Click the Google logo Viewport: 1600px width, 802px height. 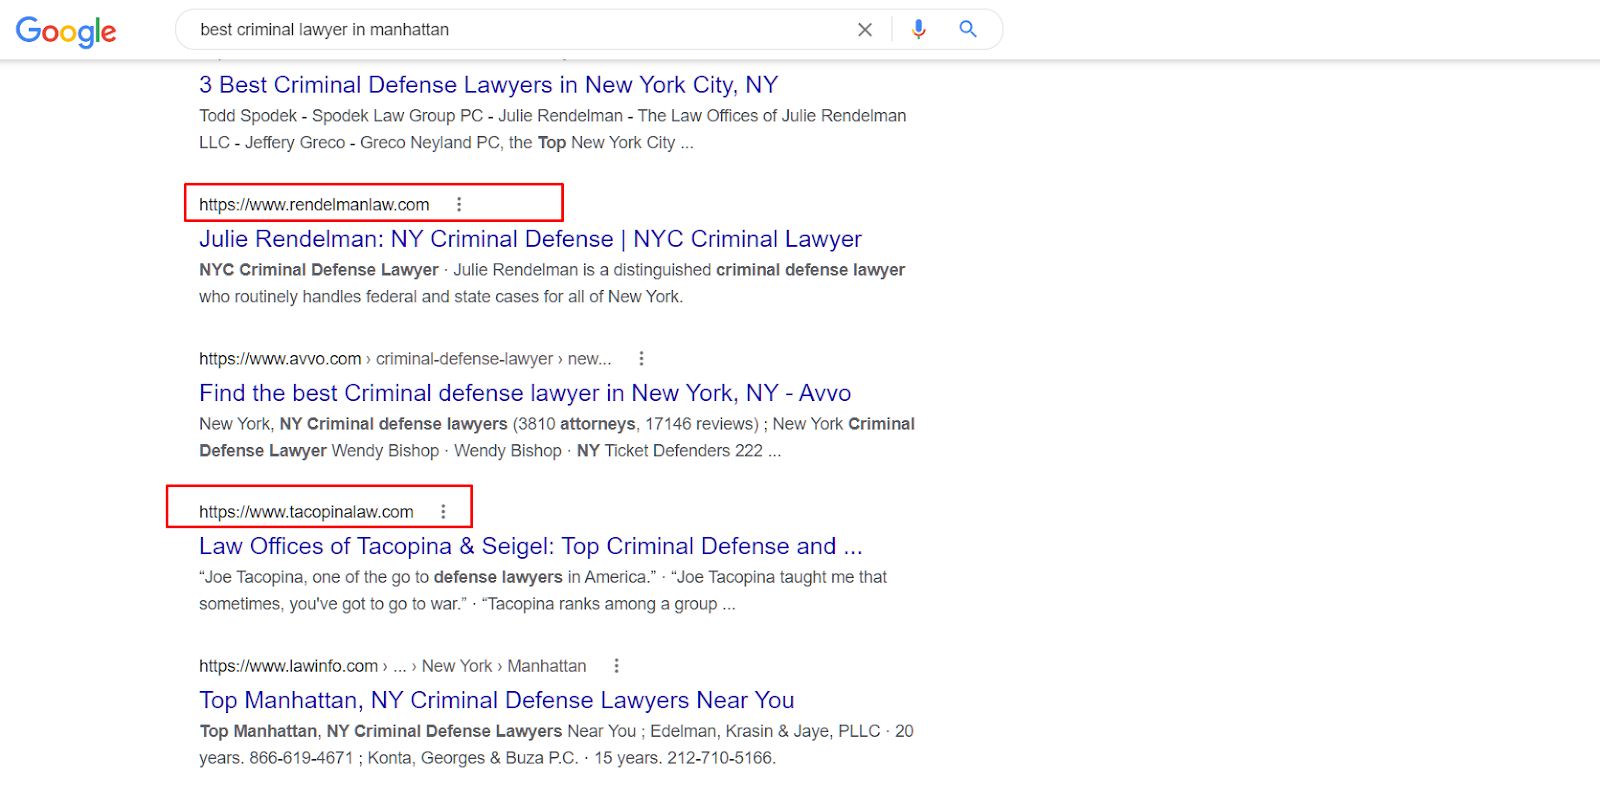tap(66, 31)
